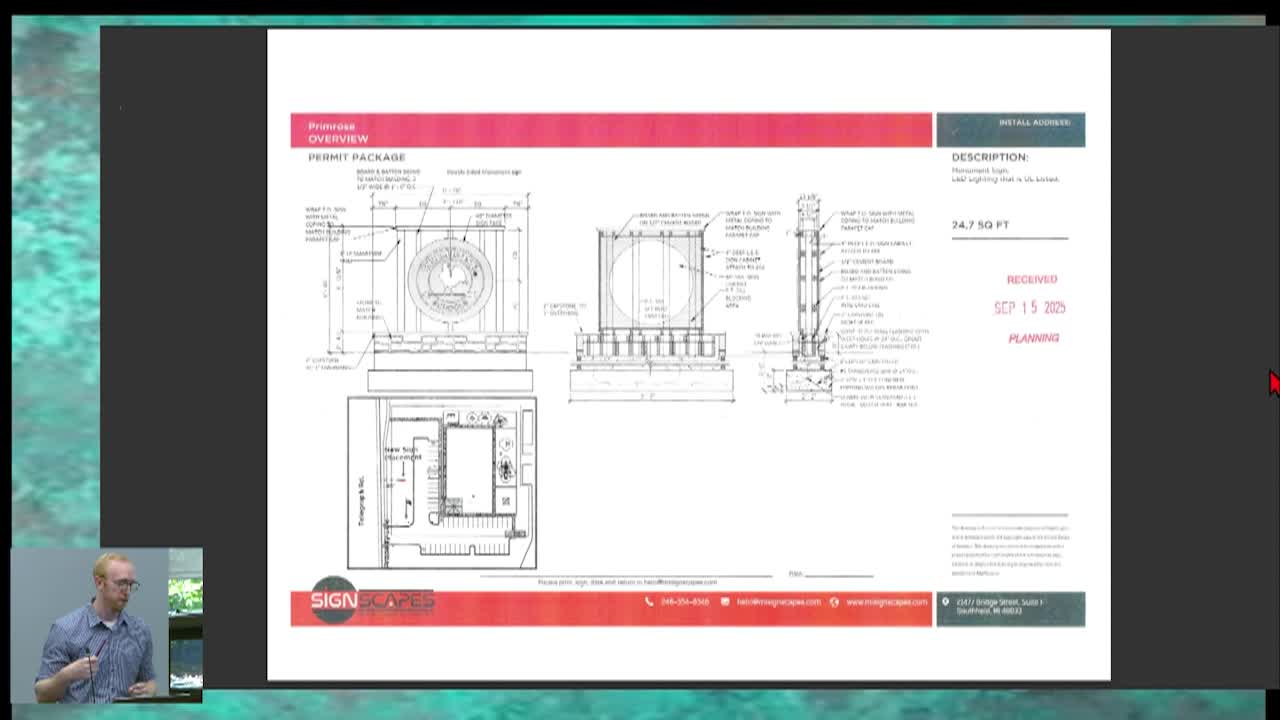Open the website link in the footer

pos(886,602)
